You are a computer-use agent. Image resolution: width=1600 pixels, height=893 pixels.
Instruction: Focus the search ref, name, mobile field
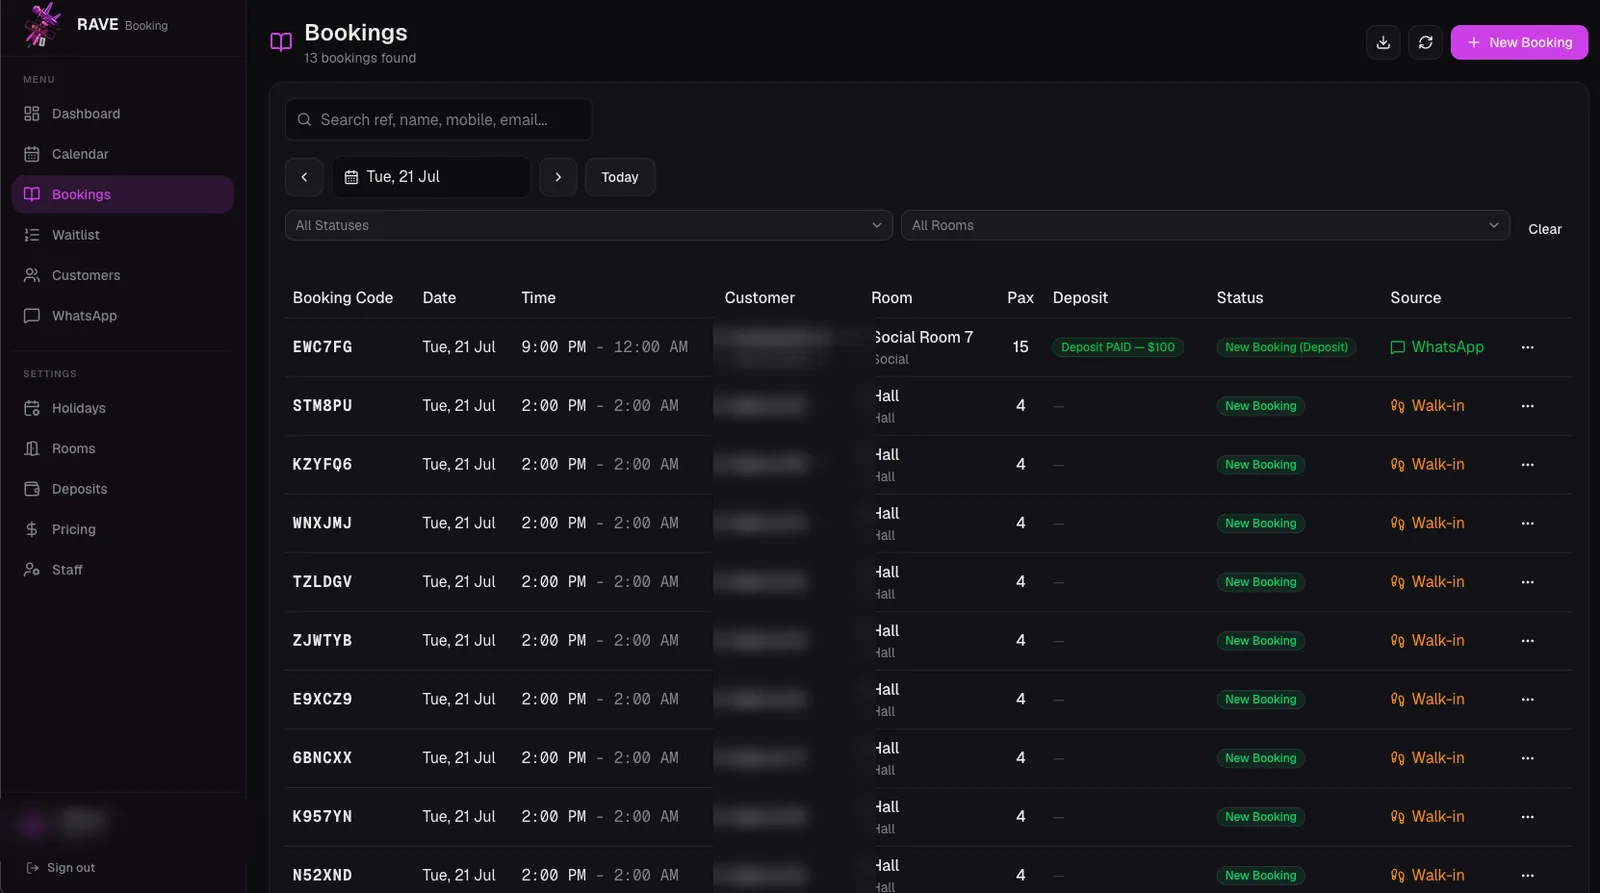[438, 119]
